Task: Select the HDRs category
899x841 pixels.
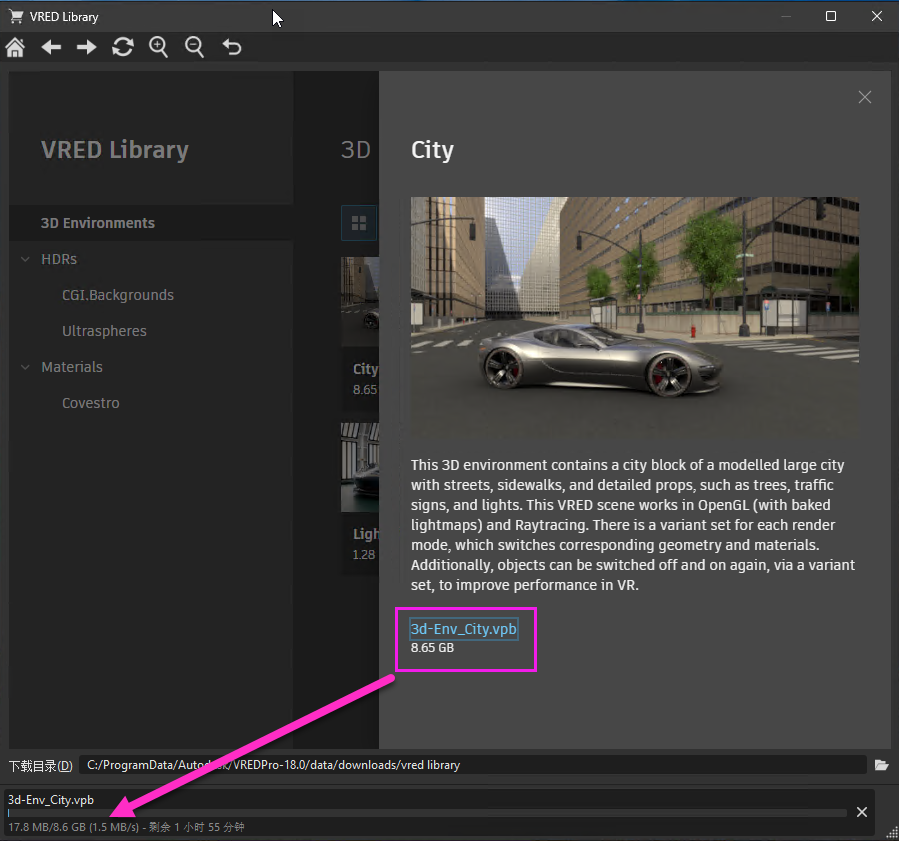Action: [59, 259]
